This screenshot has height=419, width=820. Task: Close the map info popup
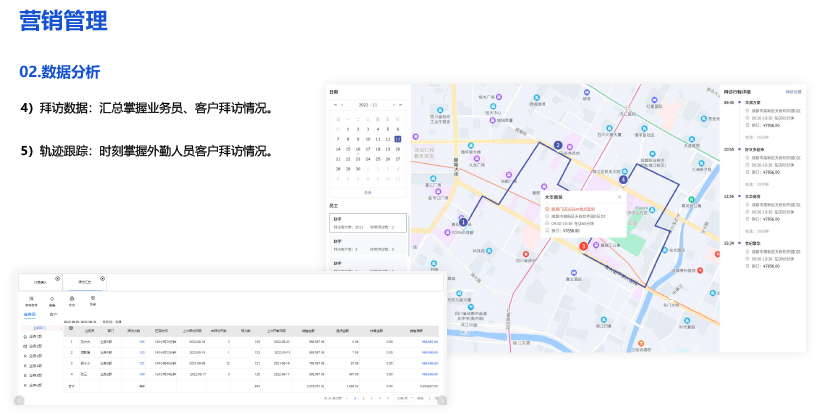[618, 197]
